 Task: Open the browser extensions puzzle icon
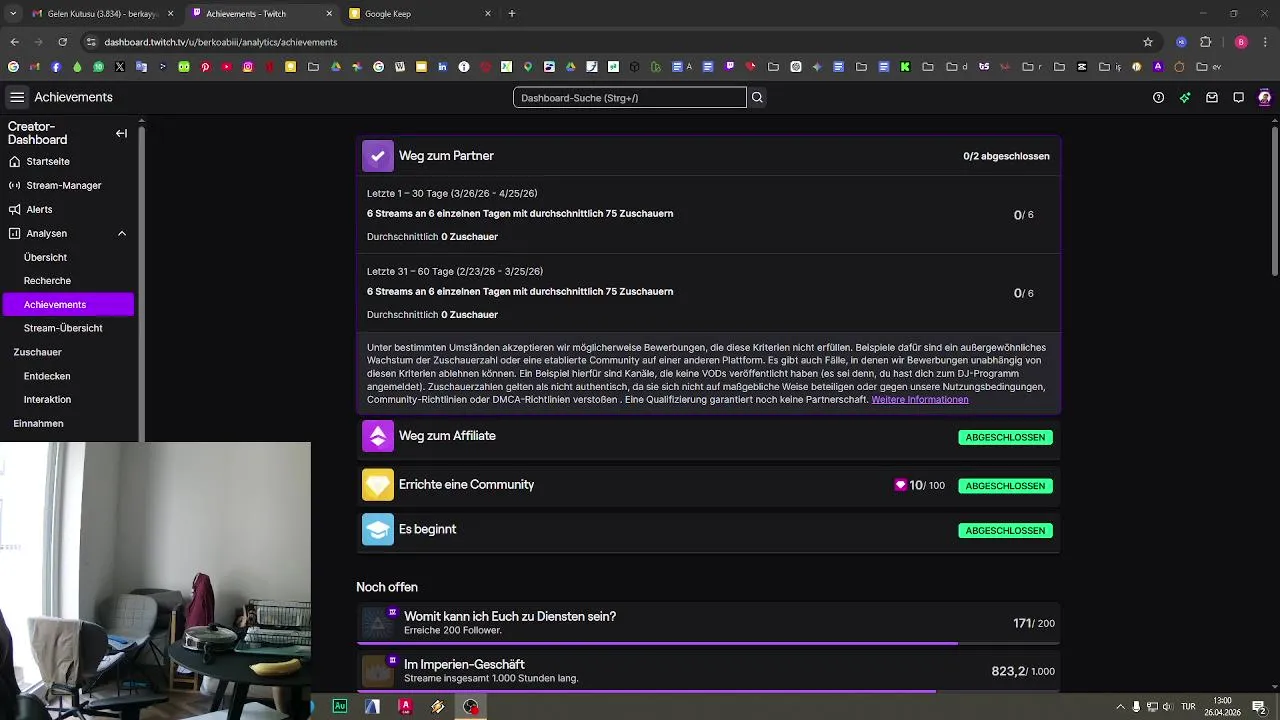[x=1205, y=42]
